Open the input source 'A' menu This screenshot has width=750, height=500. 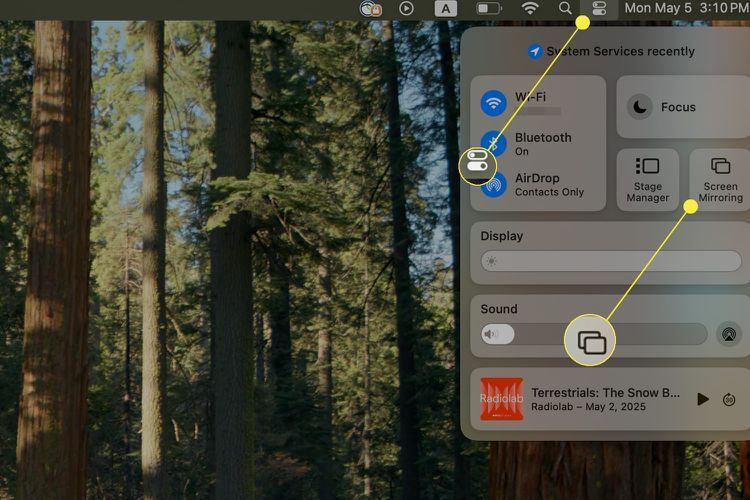tap(446, 8)
